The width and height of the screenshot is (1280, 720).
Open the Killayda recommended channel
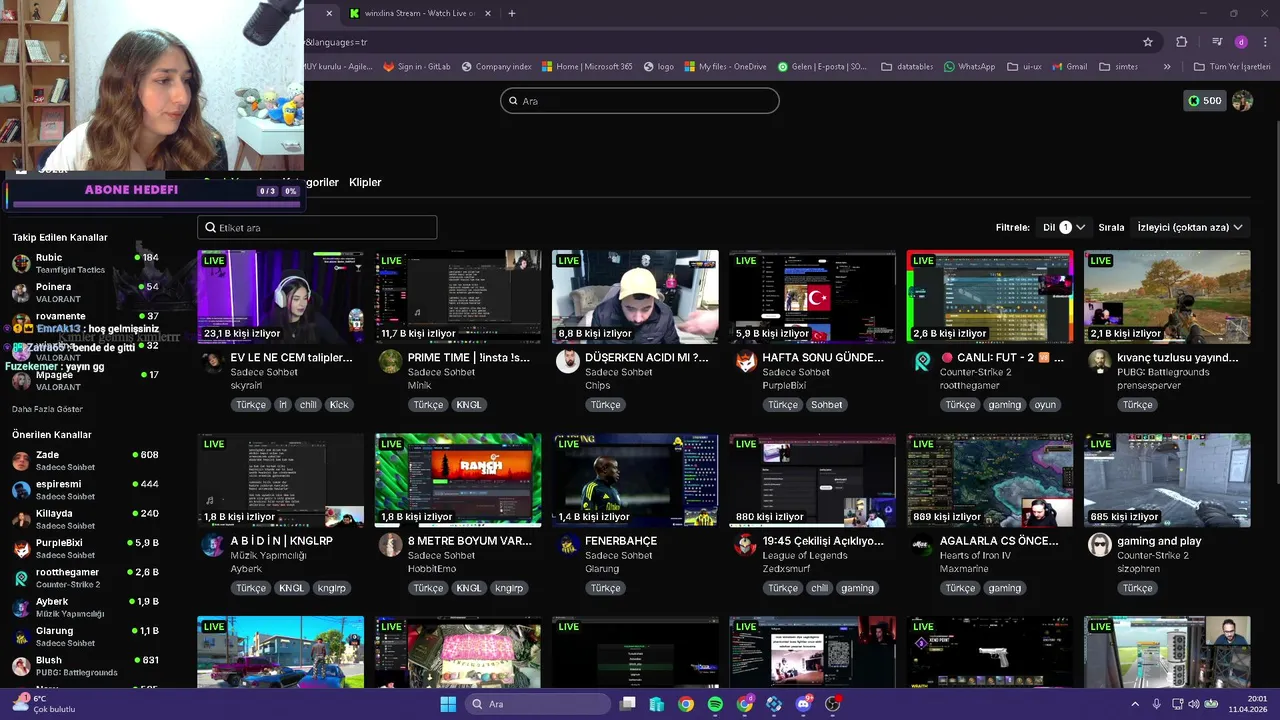point(85,519)
